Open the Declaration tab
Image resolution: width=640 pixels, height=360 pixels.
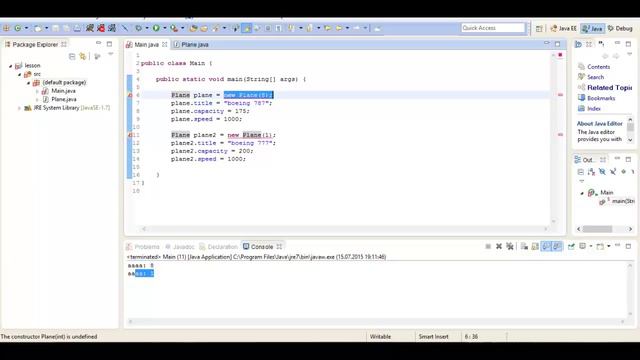[x=218, y=247]
